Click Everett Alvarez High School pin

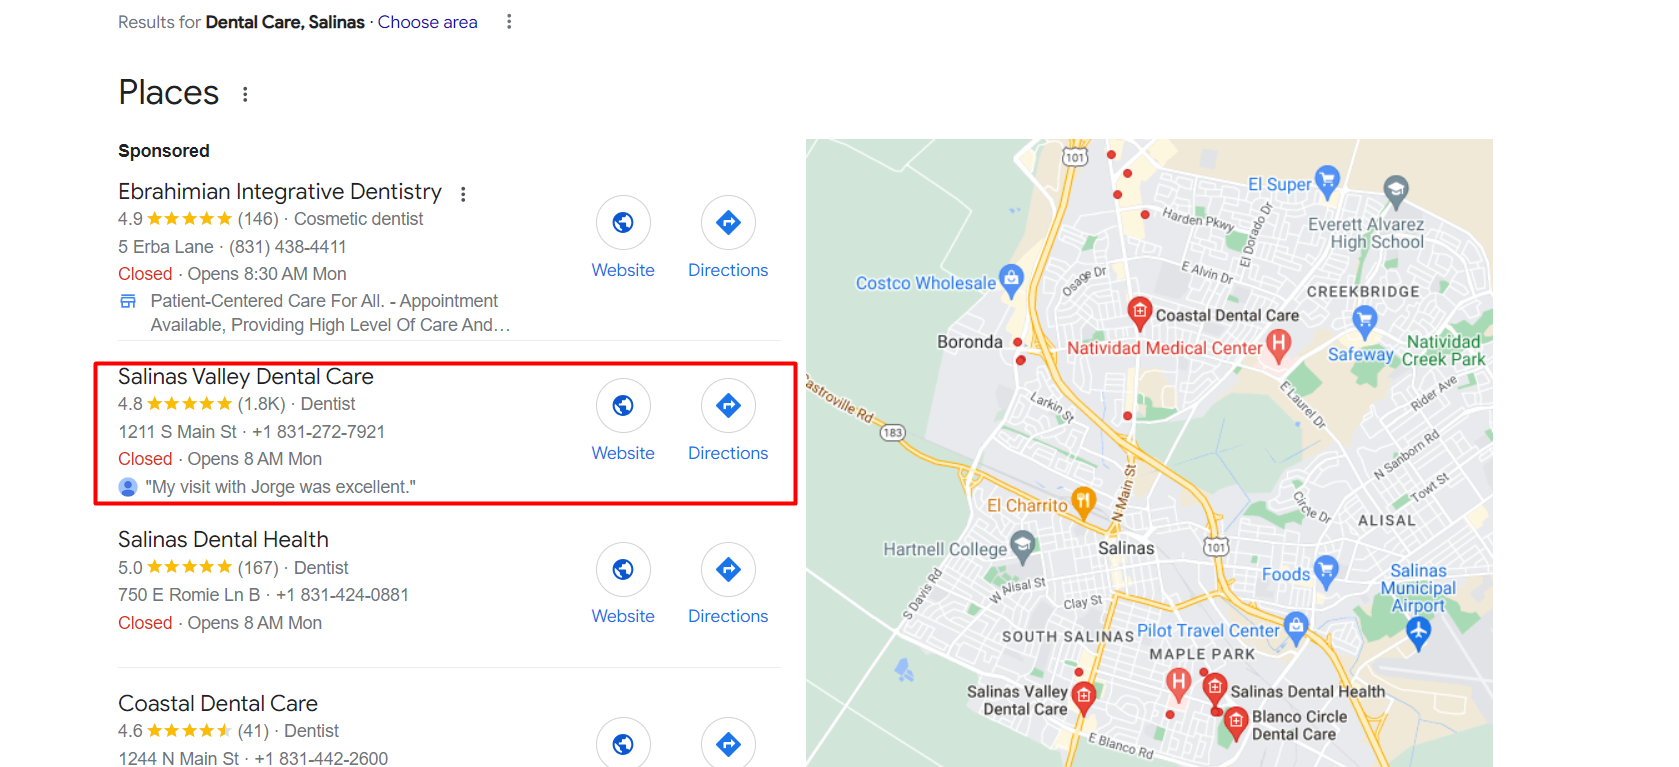pyautogui.click(x=1395, y=190)
